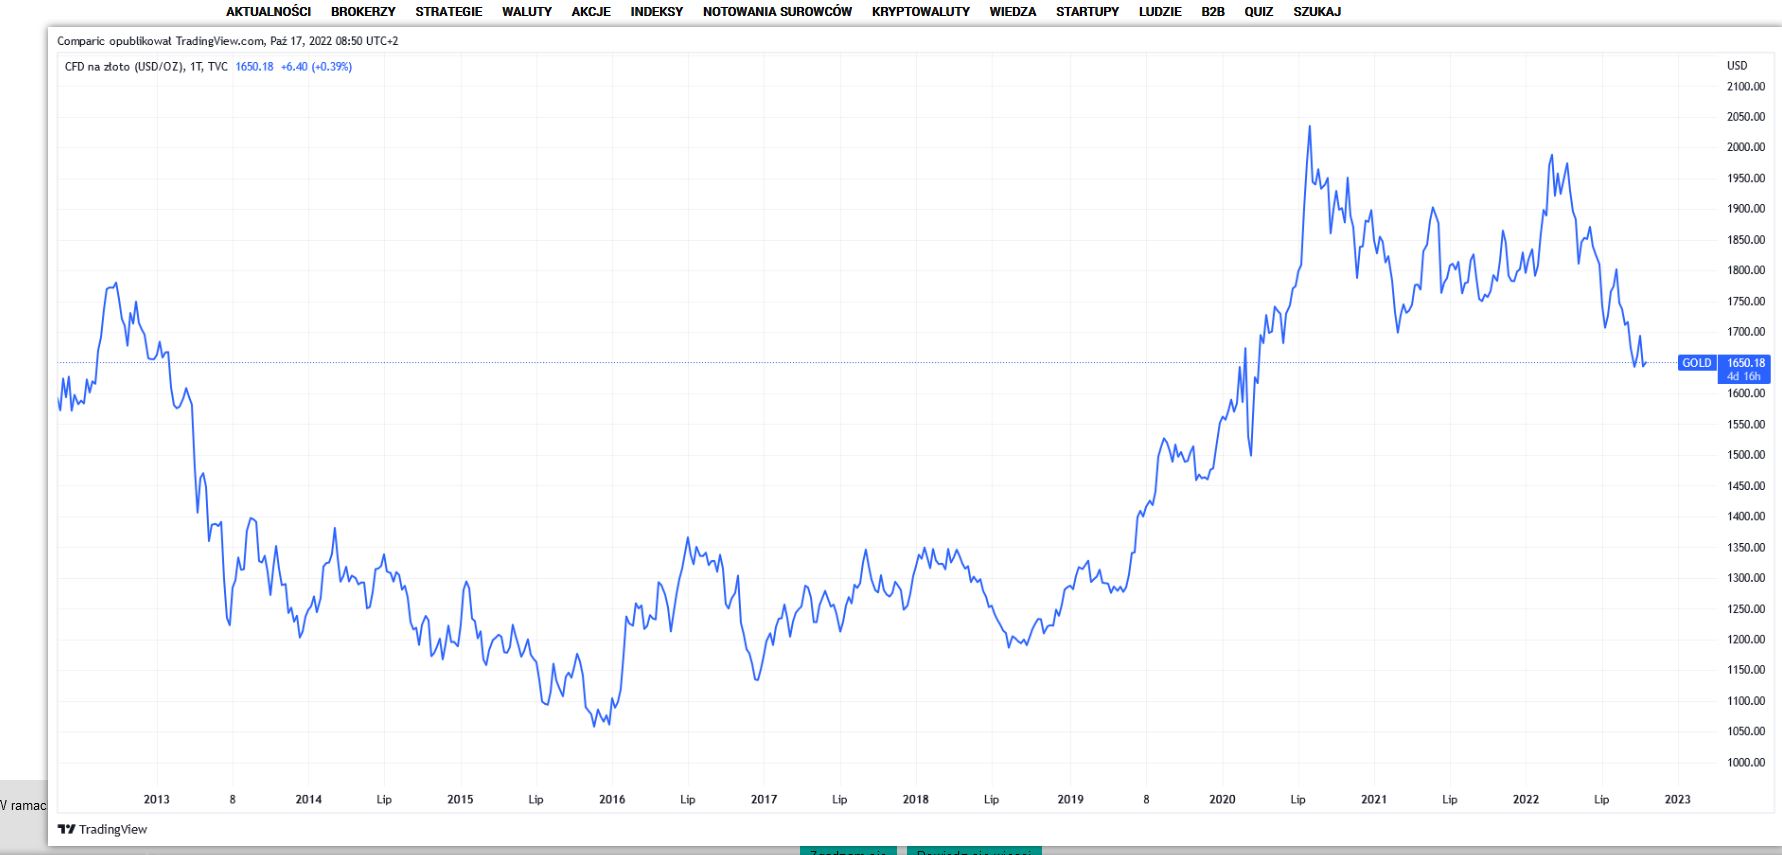Click the TradingView logo icon
The image size is (1782, 855).
pos(66,829)
